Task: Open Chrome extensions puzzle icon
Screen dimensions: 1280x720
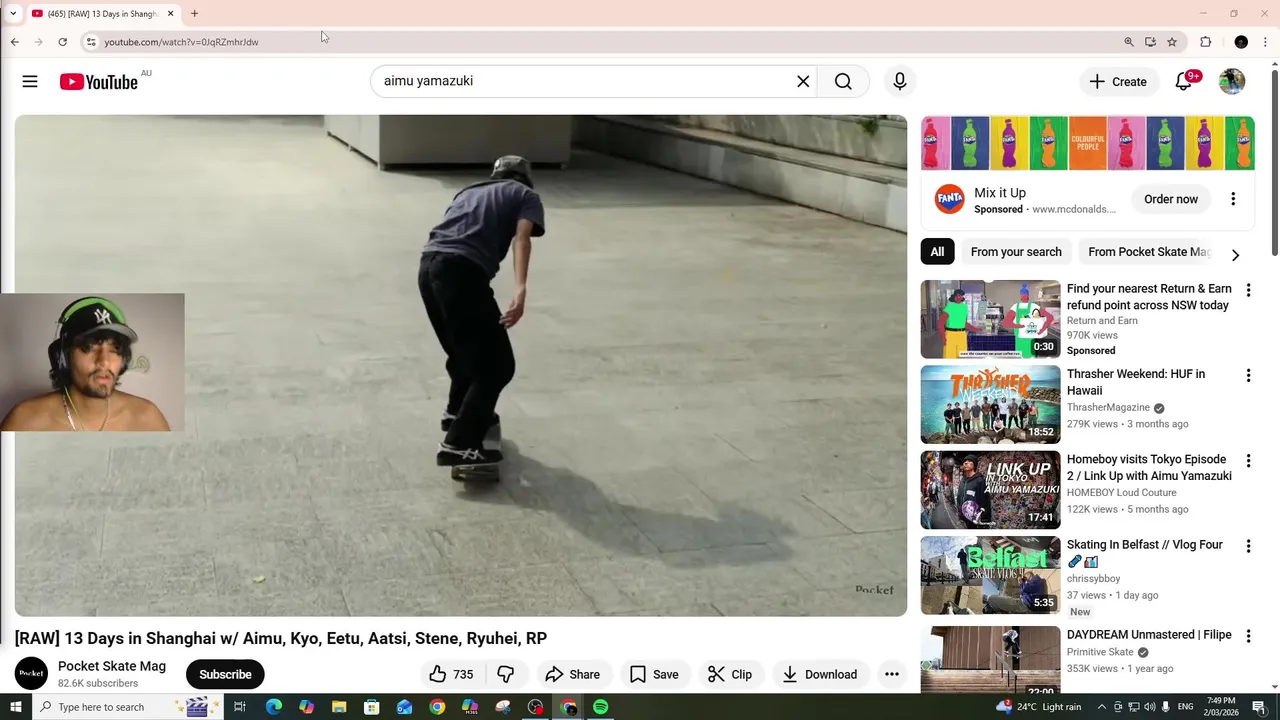Action: pos(1206,42)
